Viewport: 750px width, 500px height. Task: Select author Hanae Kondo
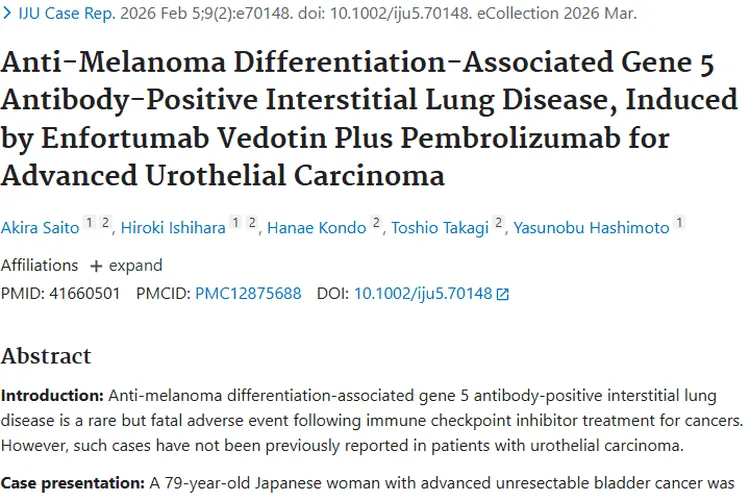pyautogui.click(x=316, y=228)
